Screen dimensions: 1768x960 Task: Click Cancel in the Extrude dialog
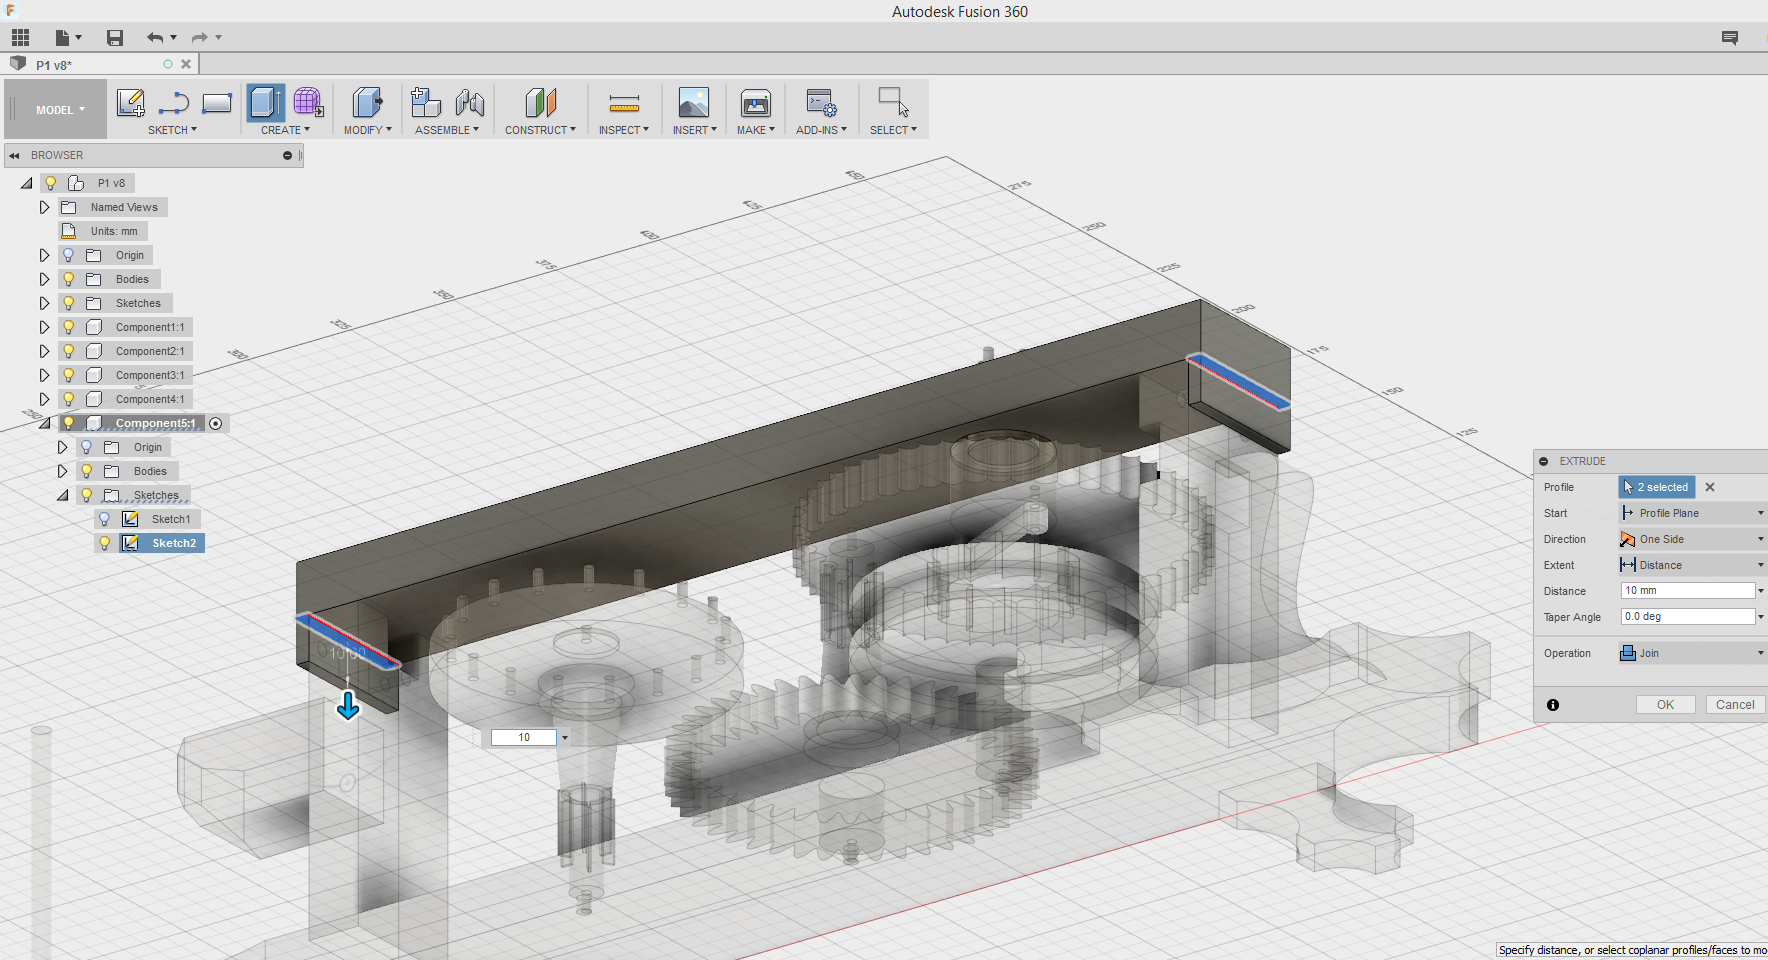pyautogui.click(x=1735, y=705)
